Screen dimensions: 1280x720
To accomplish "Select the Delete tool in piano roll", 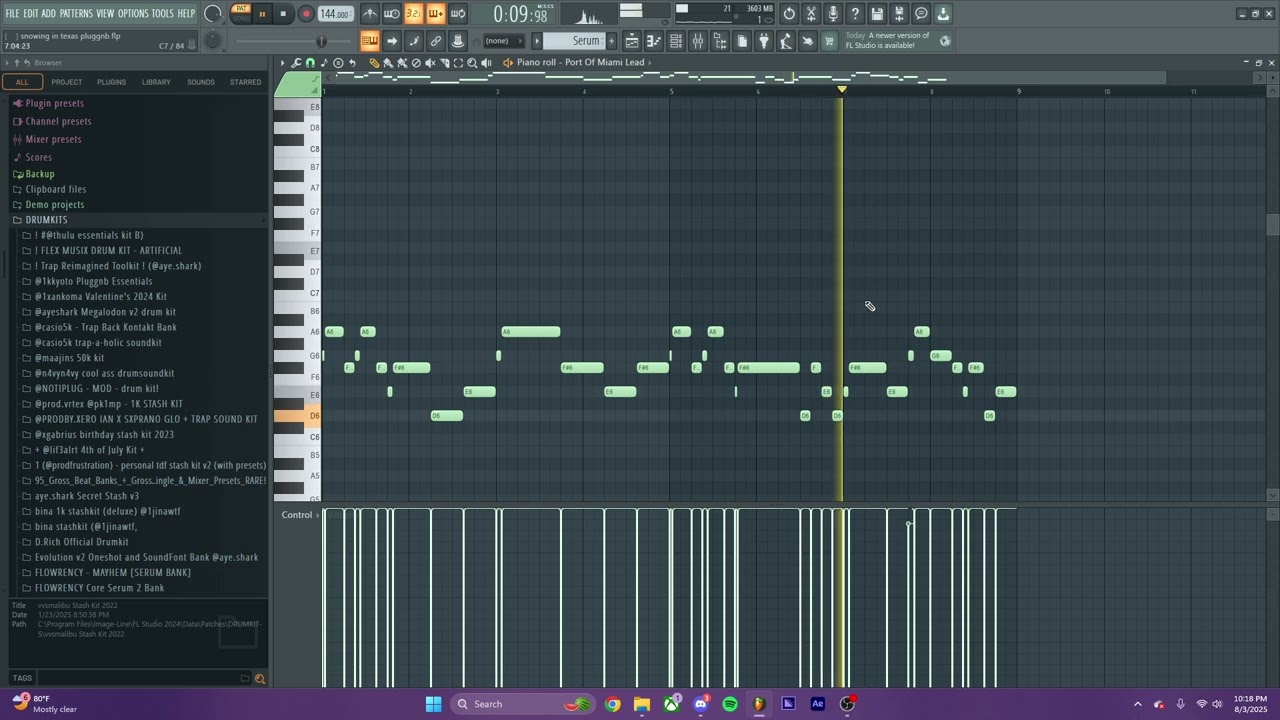I will tap(416, 63).
